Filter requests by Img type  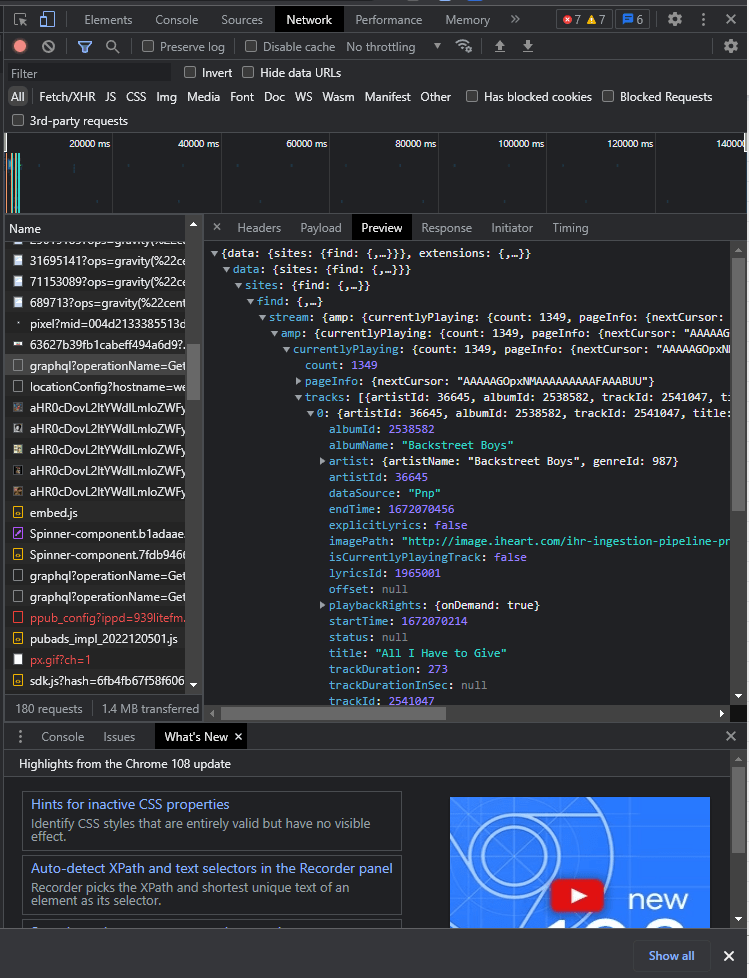tap(166, 97)
